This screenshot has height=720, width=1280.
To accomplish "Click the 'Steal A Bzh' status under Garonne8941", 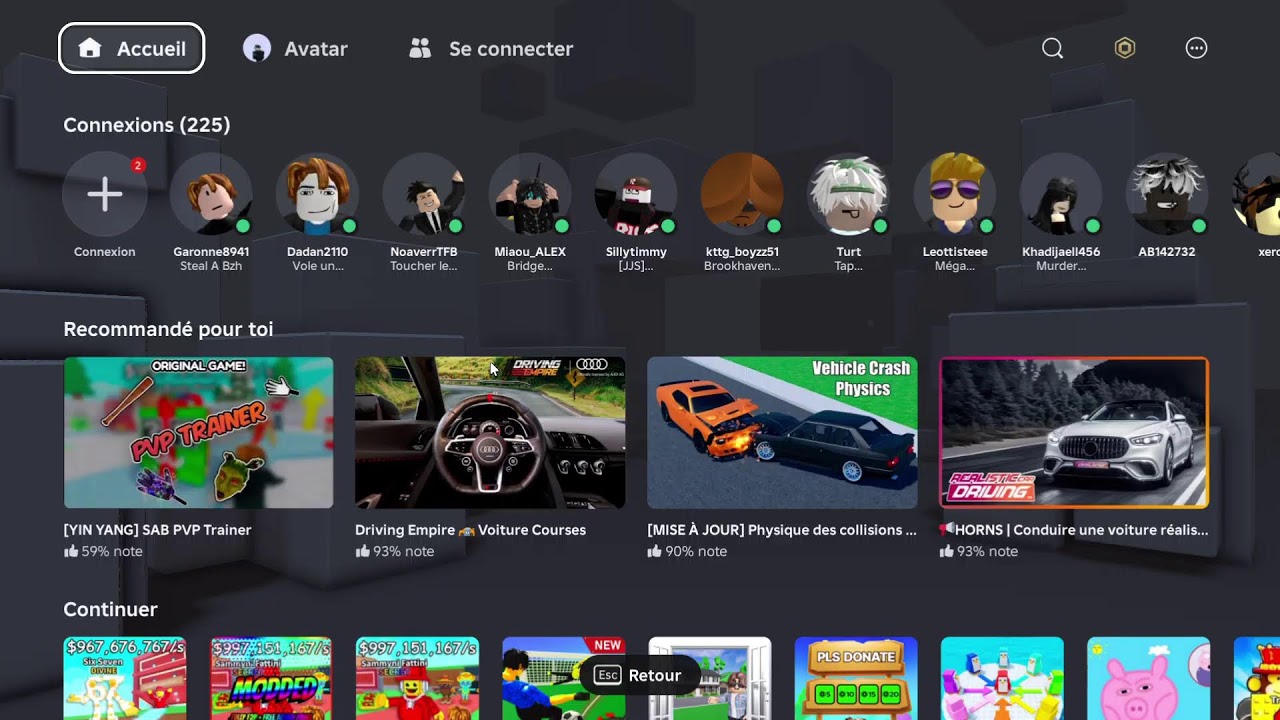I will (211, 266).
